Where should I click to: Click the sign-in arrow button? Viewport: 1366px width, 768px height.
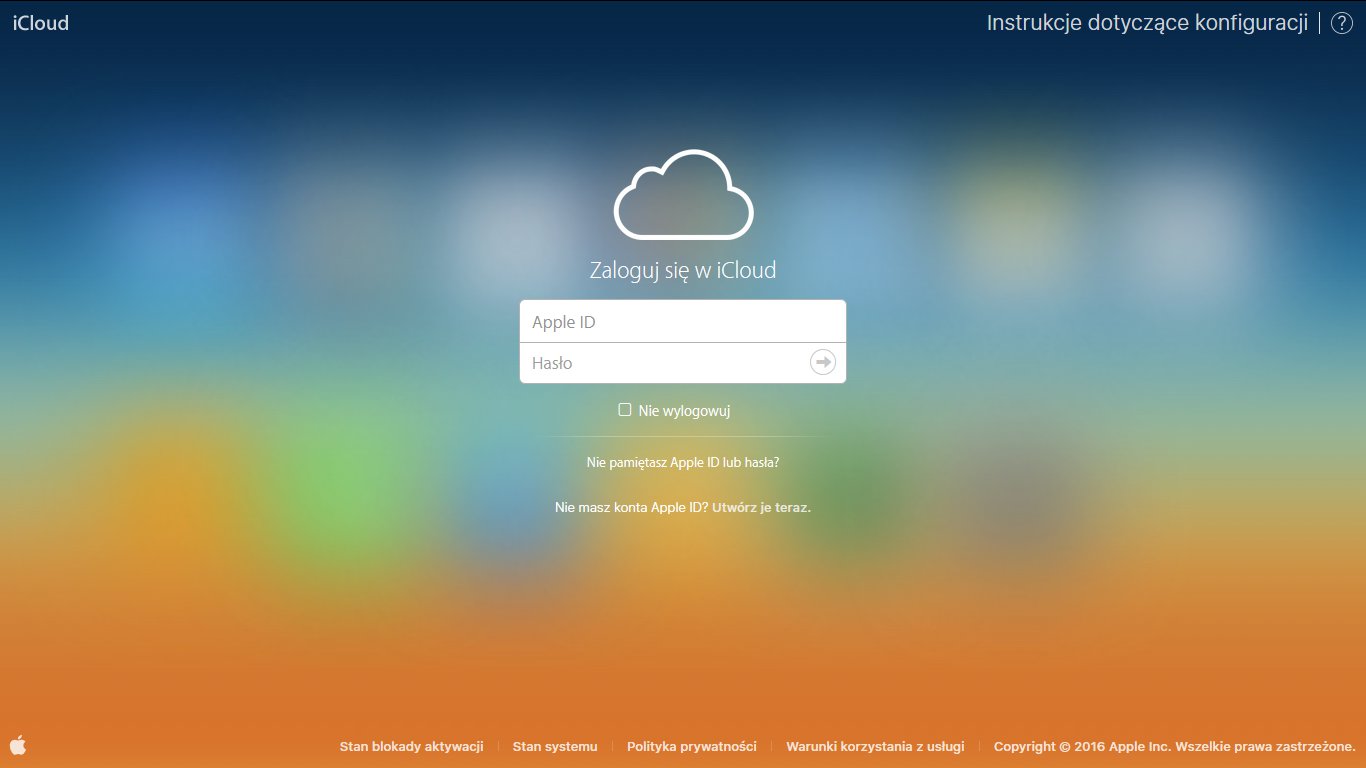tap(823, 362)
